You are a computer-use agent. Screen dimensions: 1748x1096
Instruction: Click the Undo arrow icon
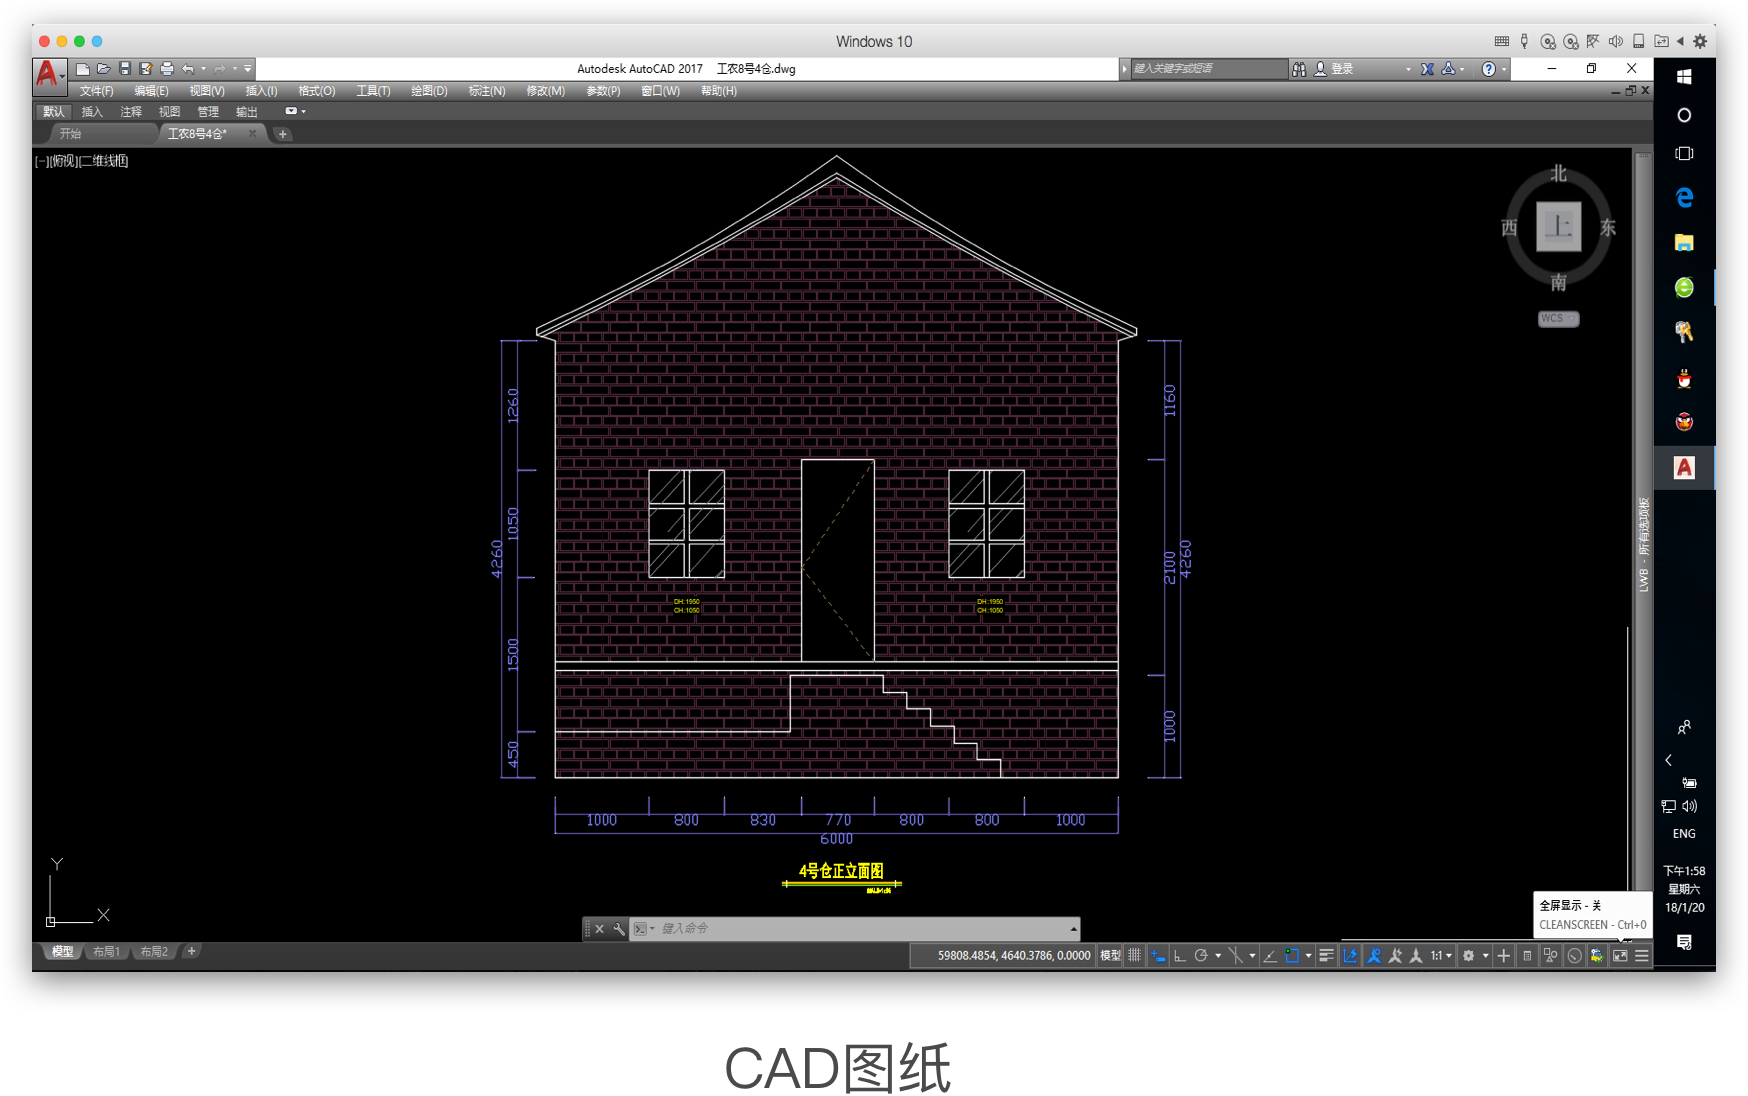(188, 69)
